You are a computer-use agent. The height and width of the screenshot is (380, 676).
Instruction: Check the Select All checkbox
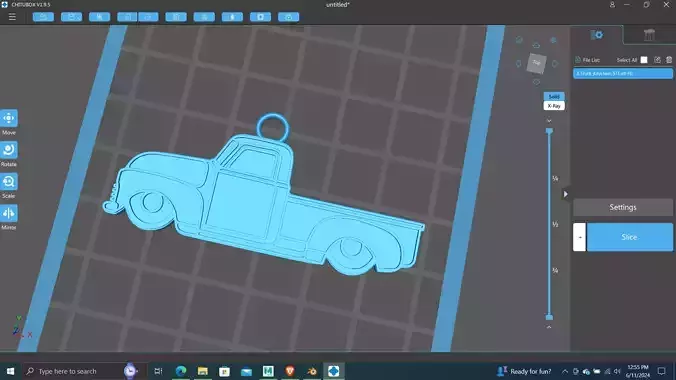[x=644, y=60]
